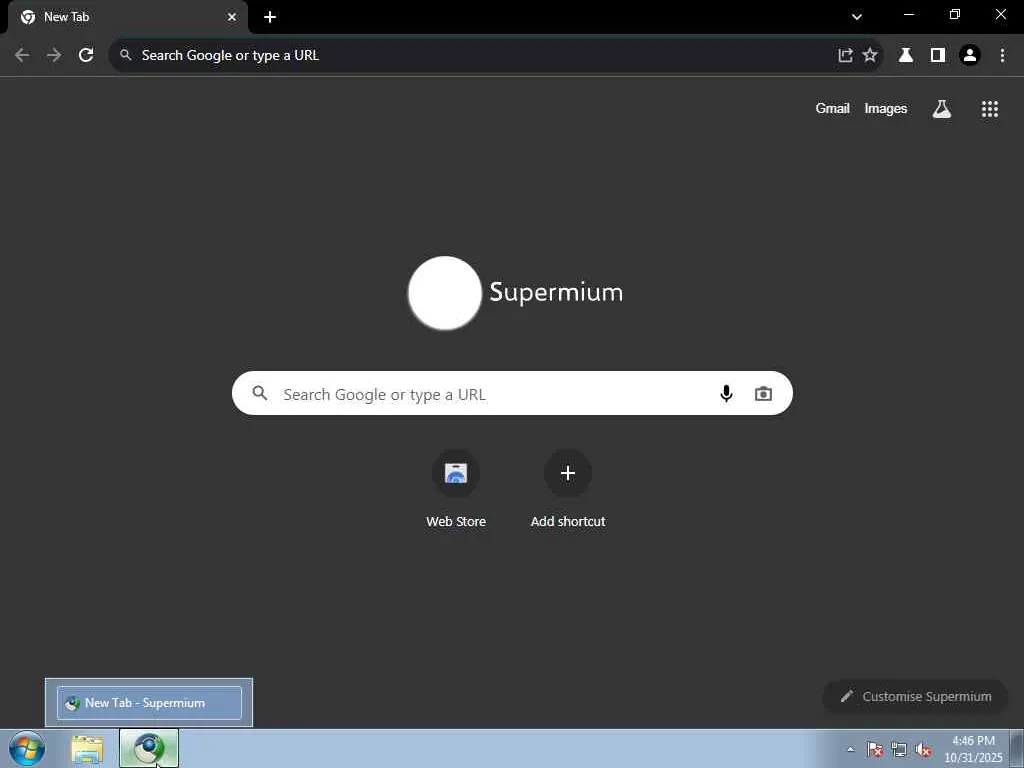Start voice search with the microphone

[x=726, y=393]
